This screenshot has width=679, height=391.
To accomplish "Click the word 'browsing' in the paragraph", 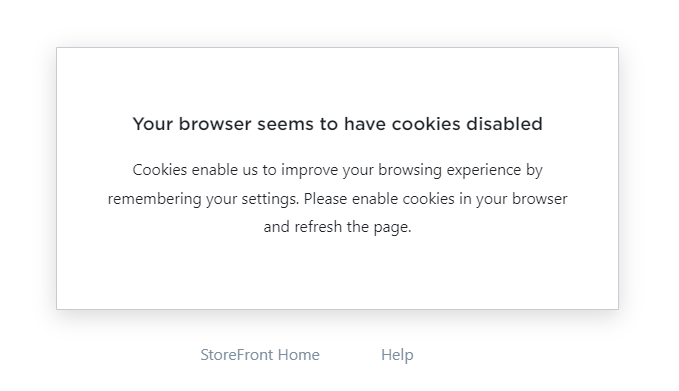I will pyautogui.click(x=410, y=170).
